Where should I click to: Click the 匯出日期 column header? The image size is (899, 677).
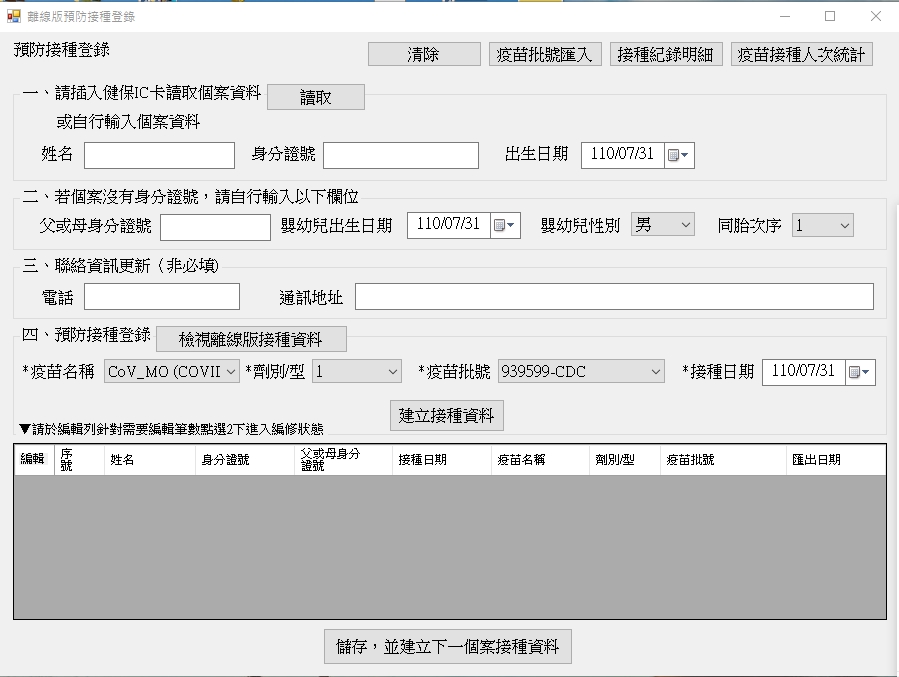(x=836, y=459)
